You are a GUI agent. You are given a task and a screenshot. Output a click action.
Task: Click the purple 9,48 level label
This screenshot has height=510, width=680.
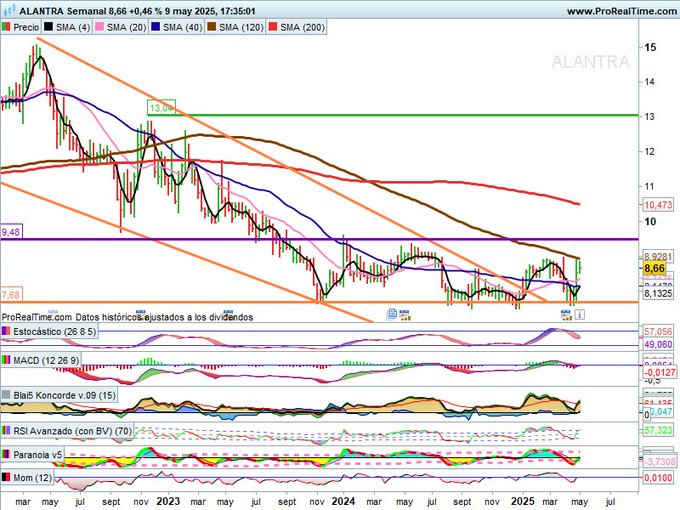[11, 232]
